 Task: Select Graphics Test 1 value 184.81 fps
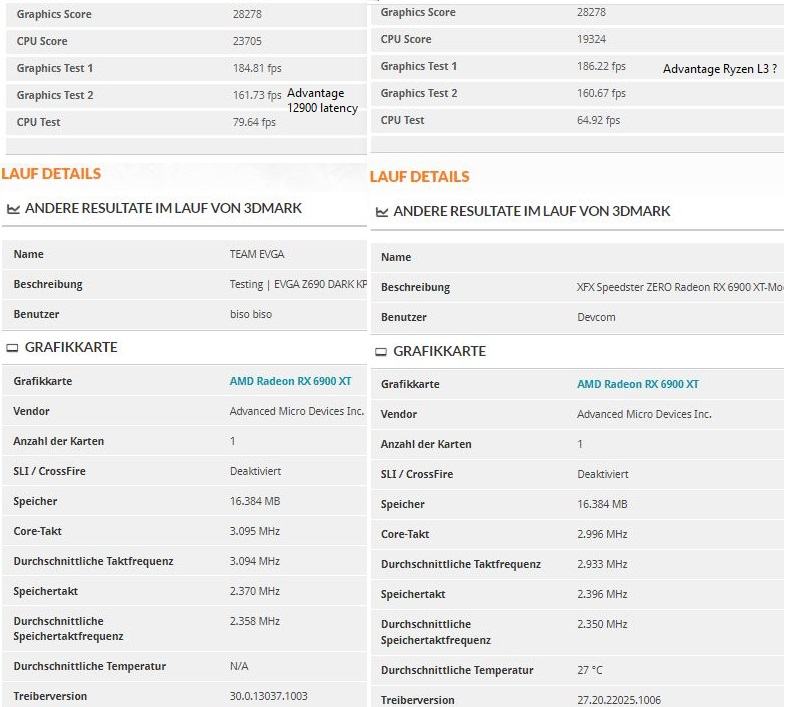[257, 68]
